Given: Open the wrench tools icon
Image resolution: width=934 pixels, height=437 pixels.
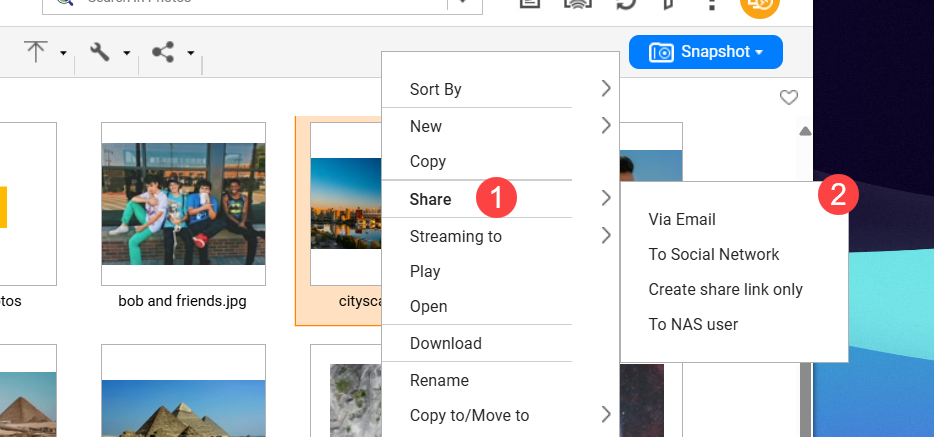Looking at the screenshot, I should pyautogui.click(x=99, y=52).
